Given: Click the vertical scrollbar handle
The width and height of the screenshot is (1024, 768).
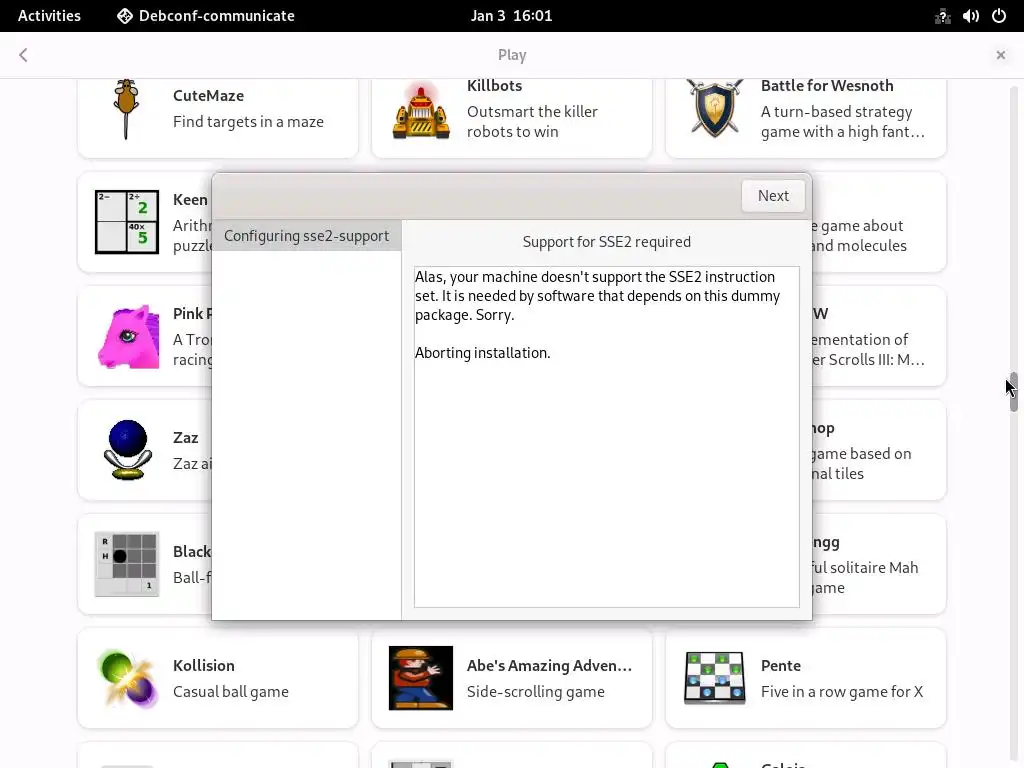Looking at the screenshot, I should coord(1014,392).
